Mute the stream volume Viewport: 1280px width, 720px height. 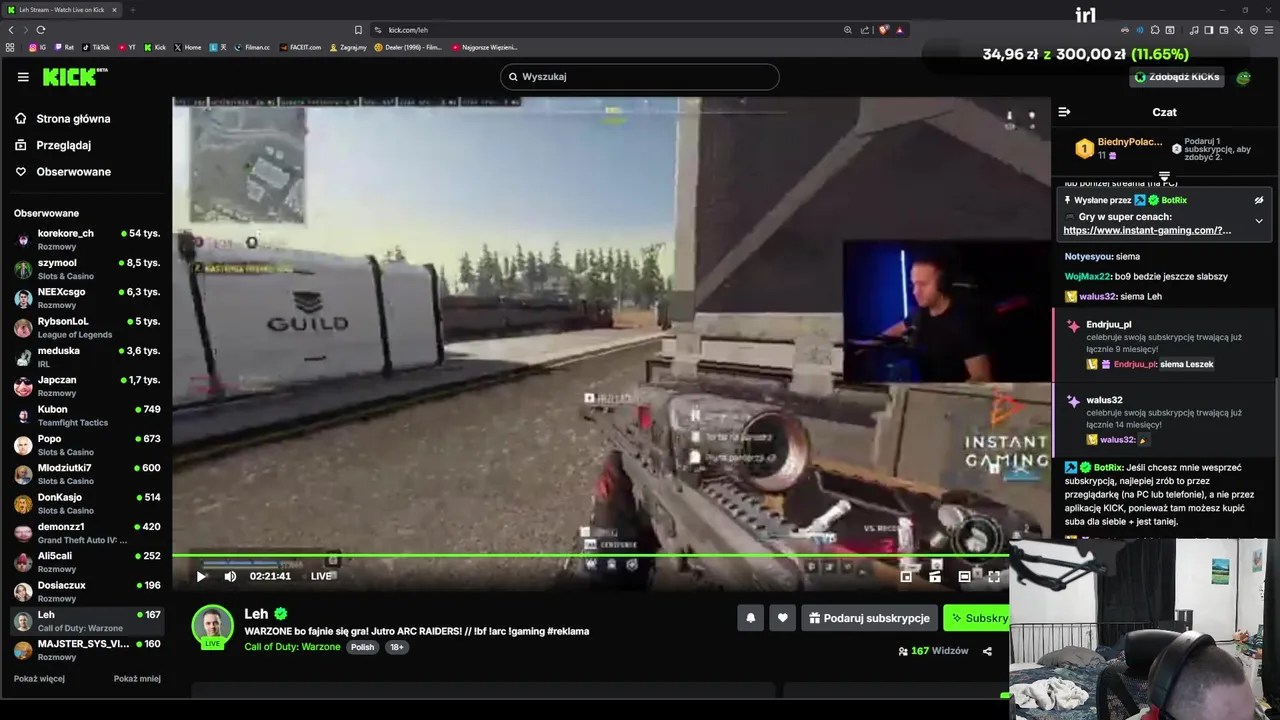[230, 576]
